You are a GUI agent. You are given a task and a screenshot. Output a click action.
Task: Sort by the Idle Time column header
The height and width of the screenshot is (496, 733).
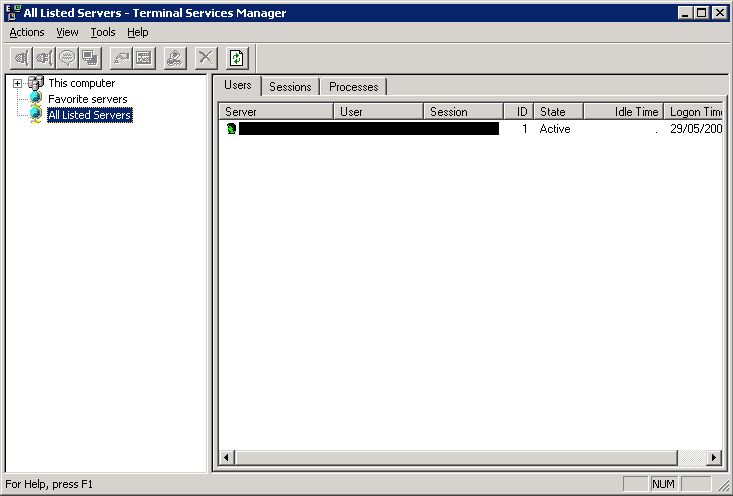coord(624,112)
